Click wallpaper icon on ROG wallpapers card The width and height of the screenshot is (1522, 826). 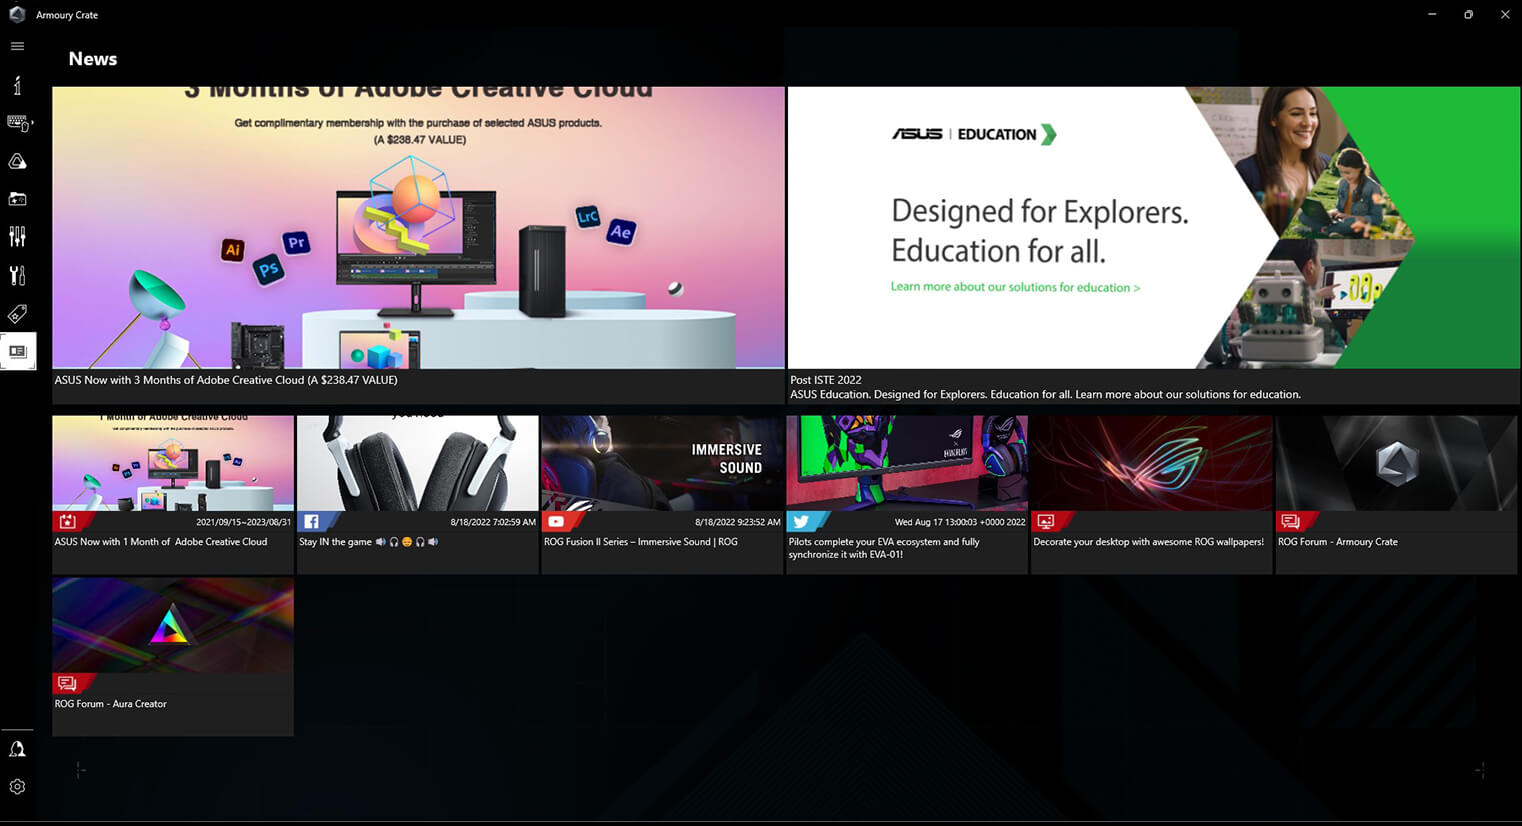(1046, 521)
